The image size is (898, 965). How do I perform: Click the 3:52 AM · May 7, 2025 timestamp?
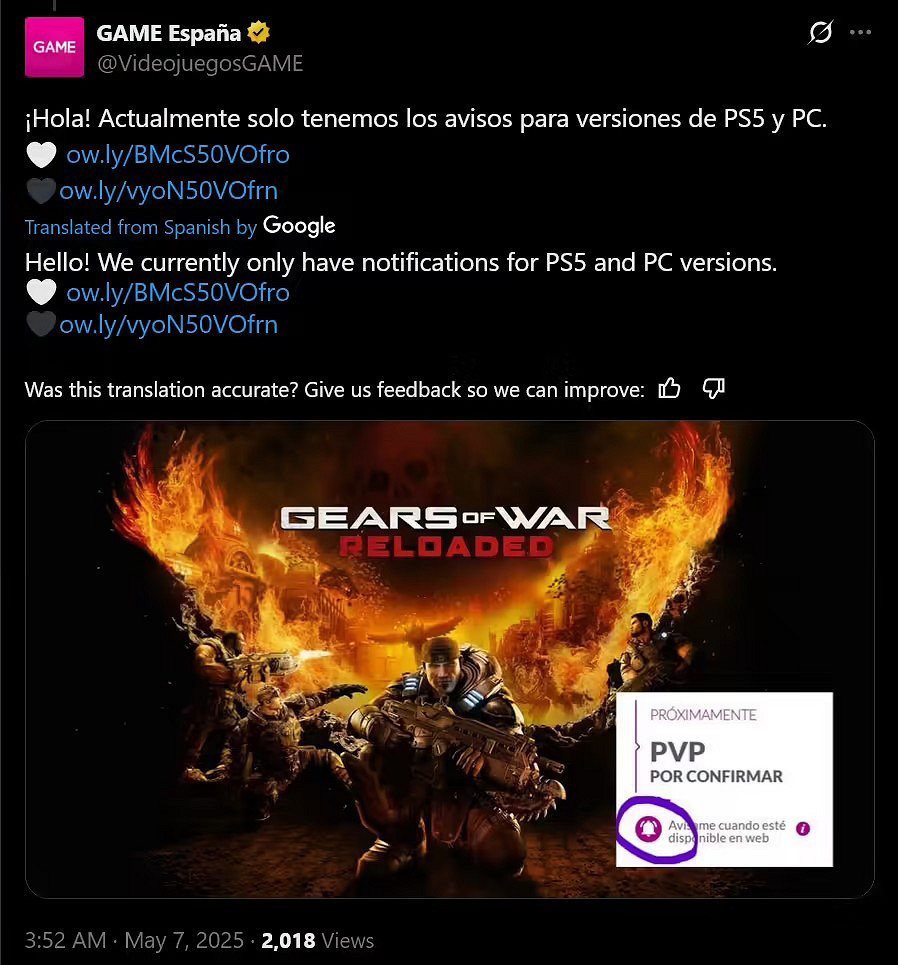(x=134, y=940)
